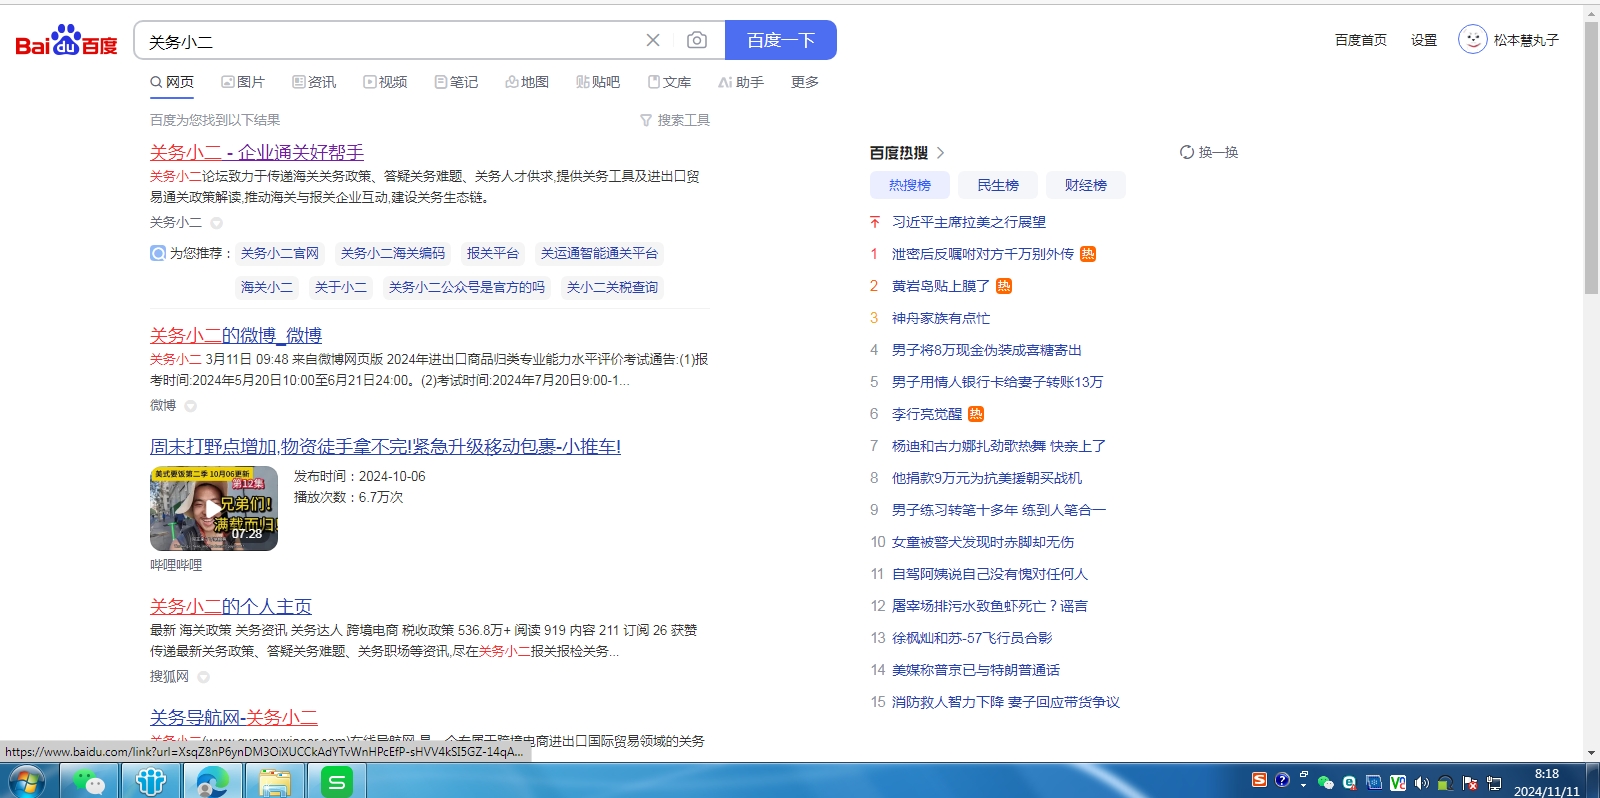Go to 百度首页 link

tap(1361, 40)
